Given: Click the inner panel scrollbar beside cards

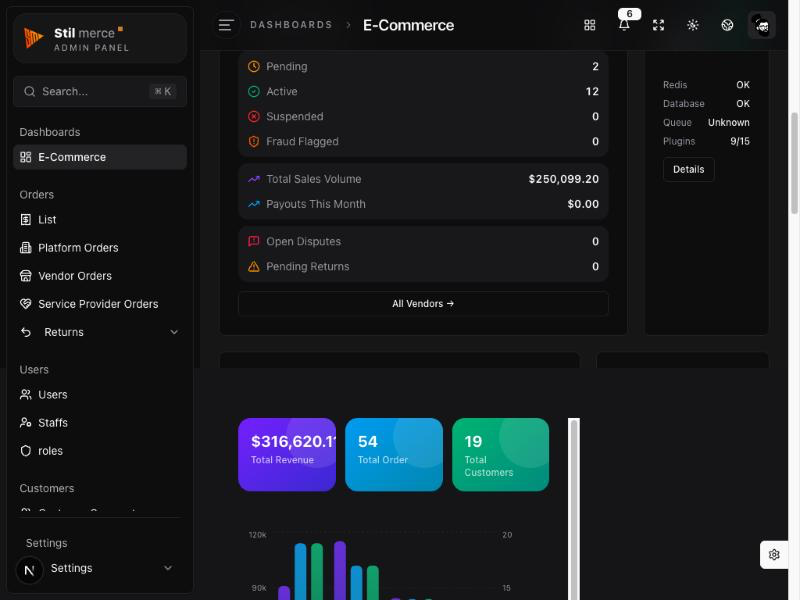Looking at the screenshot, I should 574,509.
